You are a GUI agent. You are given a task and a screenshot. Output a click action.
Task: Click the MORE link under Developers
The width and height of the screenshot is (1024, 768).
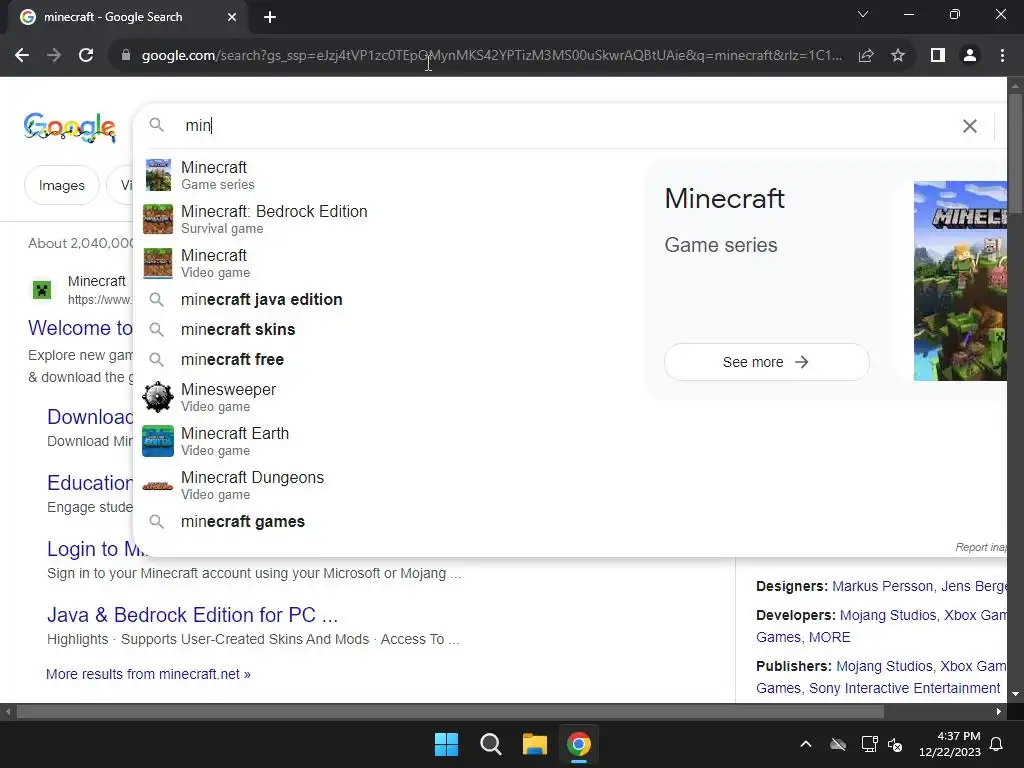click(829, 637)
